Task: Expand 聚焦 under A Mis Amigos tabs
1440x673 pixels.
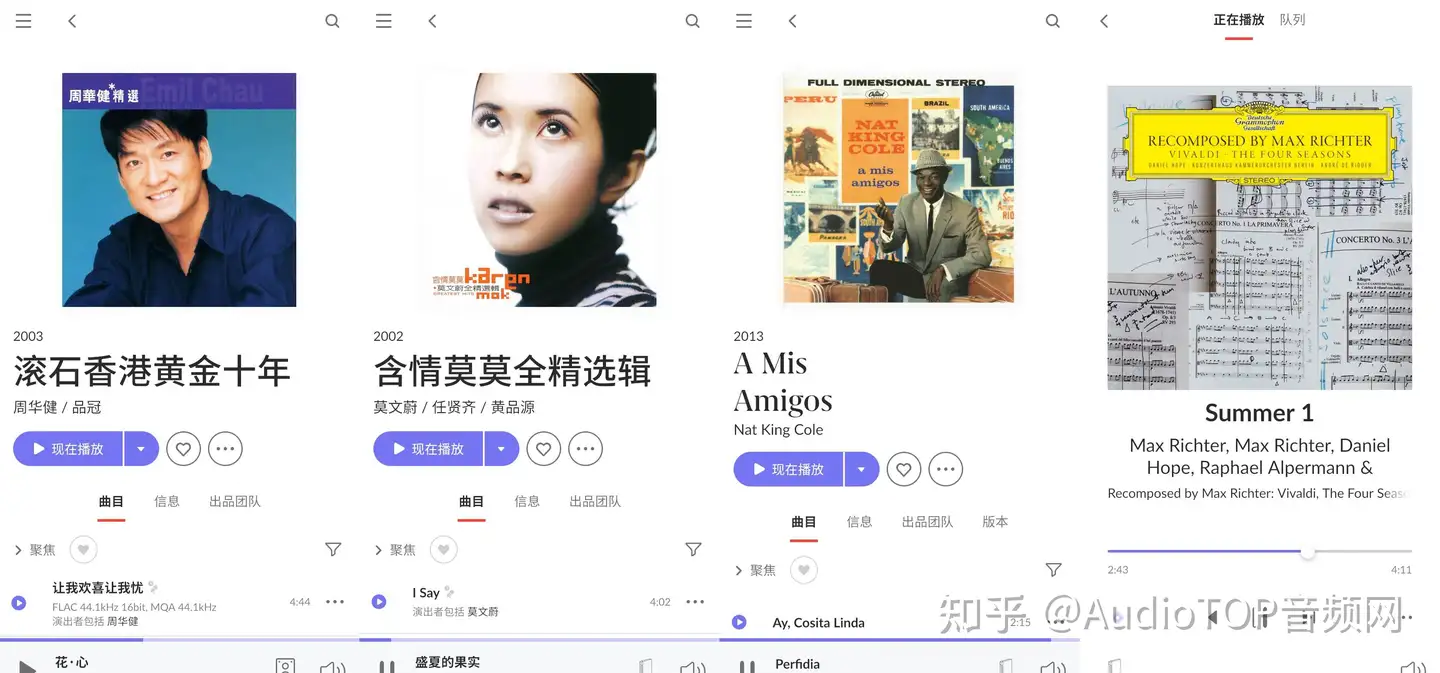Action: pos(755,570)
